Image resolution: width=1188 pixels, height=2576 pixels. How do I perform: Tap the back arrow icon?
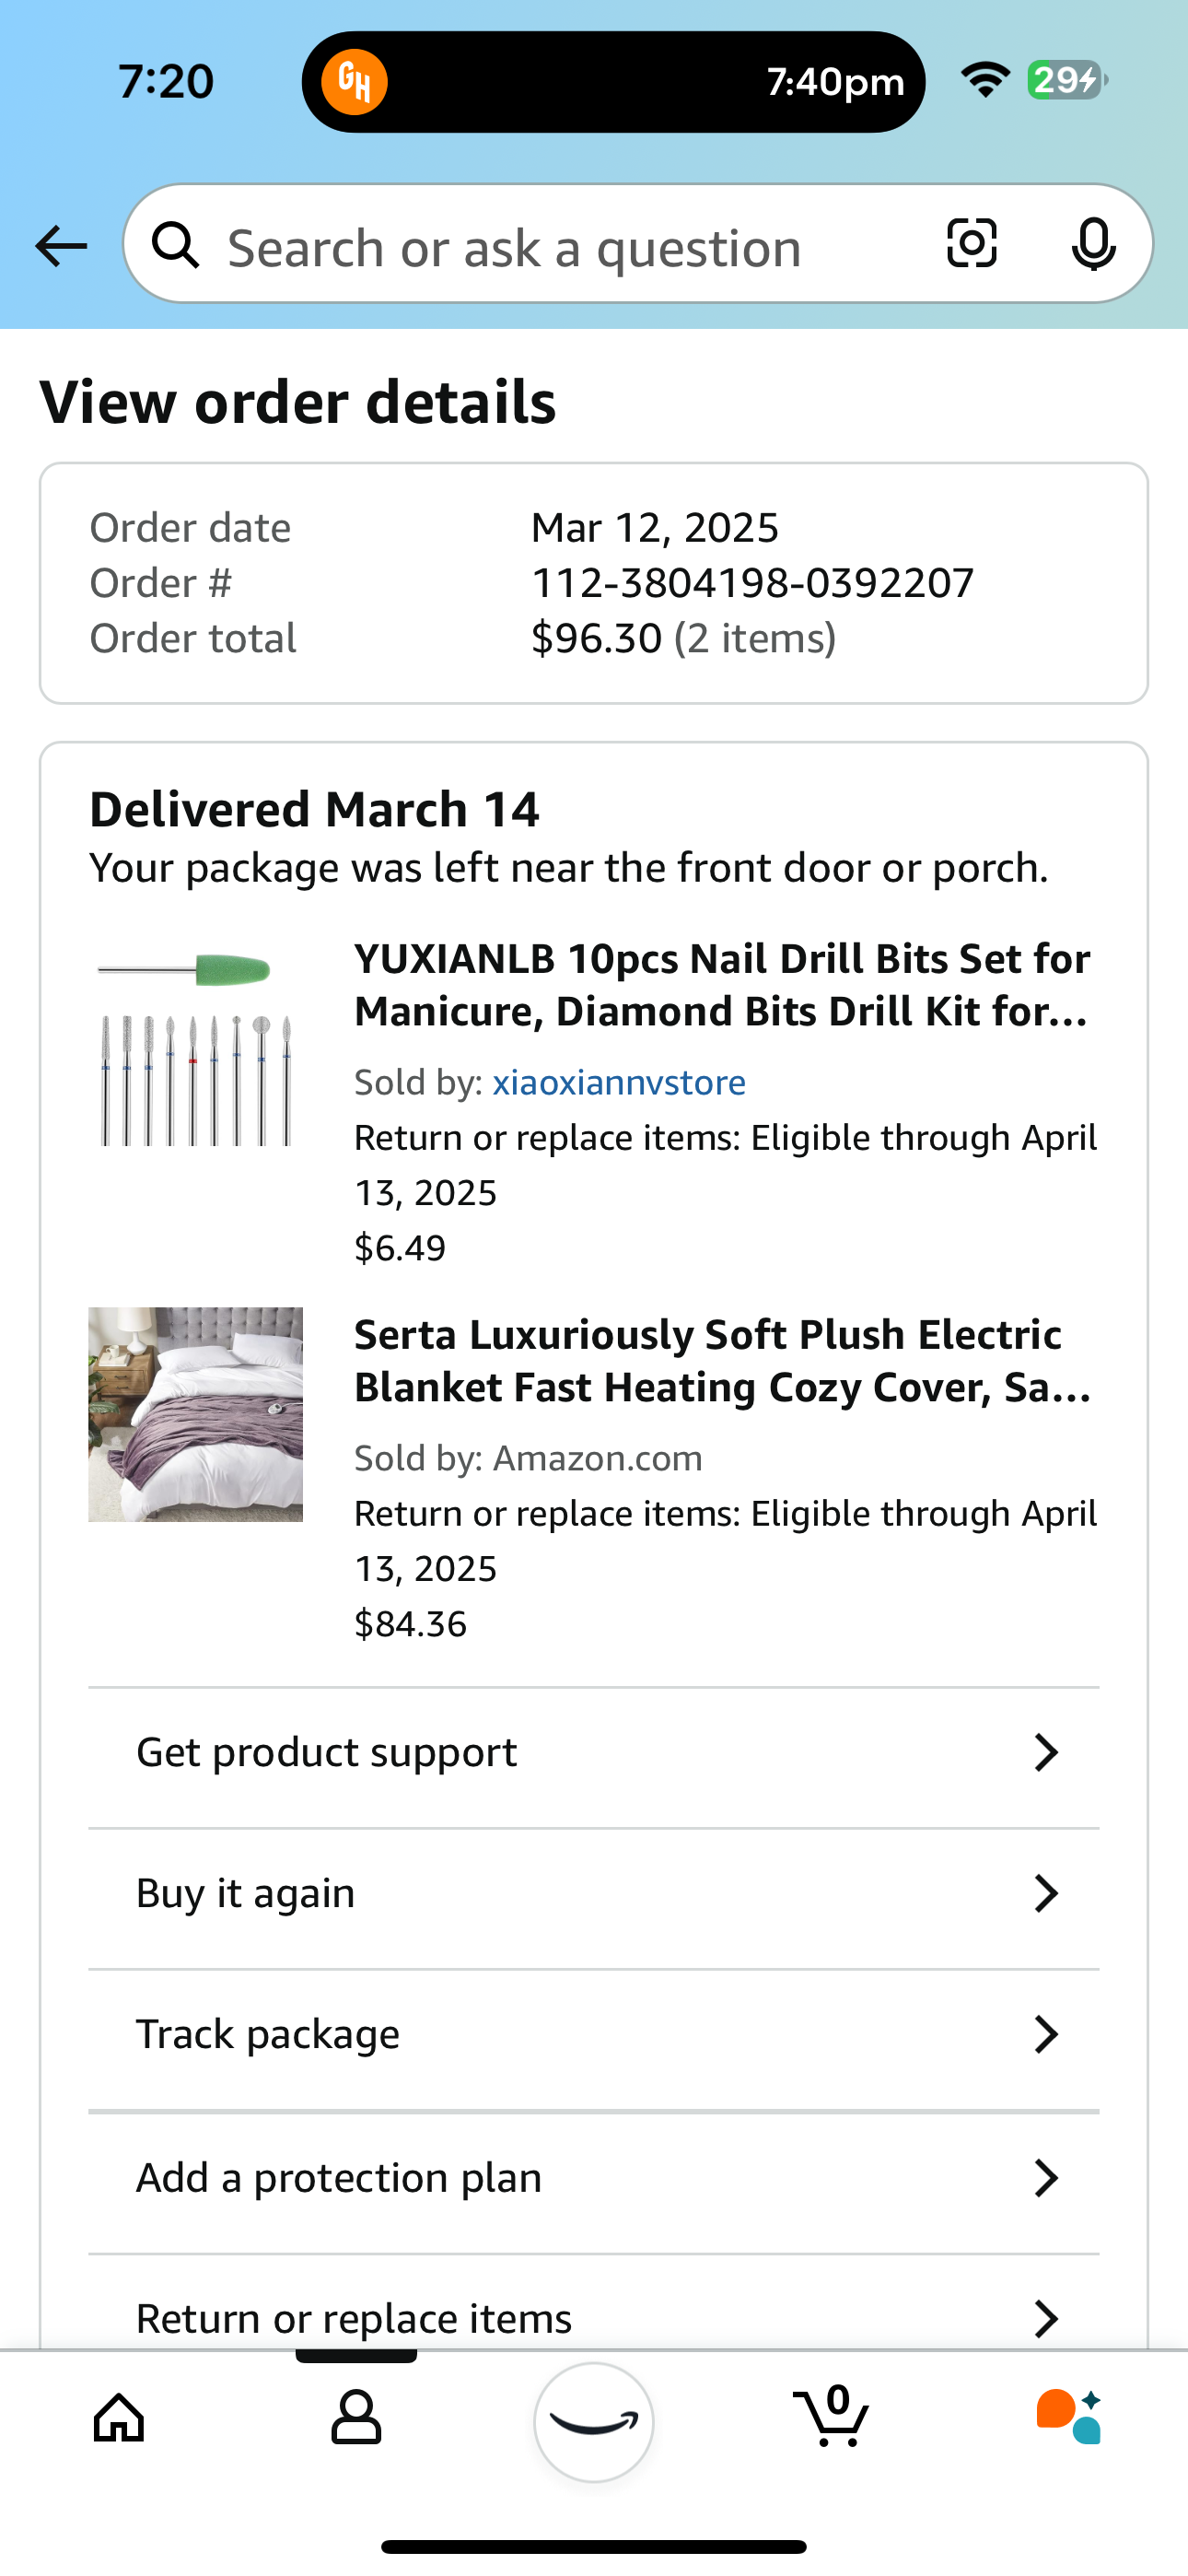pos(61,246)
